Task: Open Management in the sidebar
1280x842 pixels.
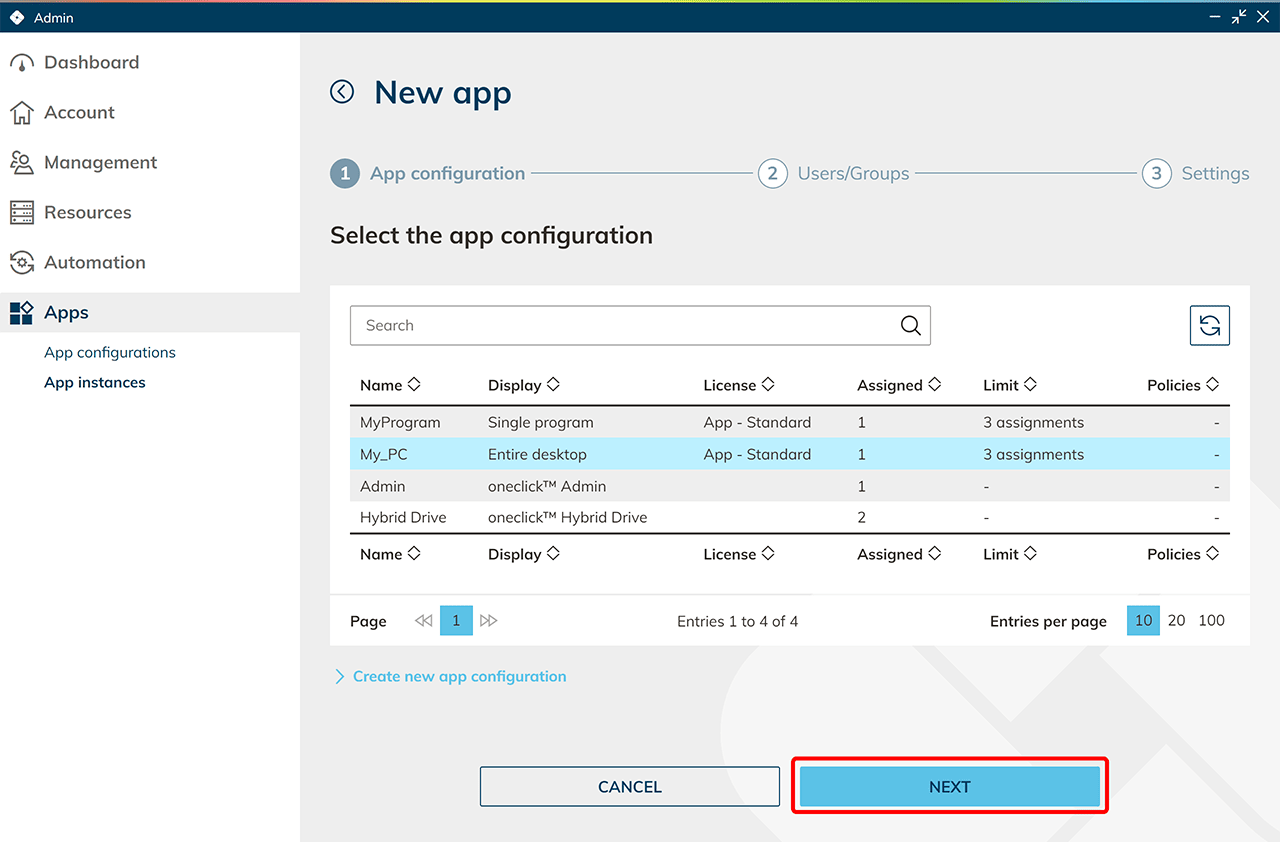Action: pyautogui.click(x=100, y=162)
